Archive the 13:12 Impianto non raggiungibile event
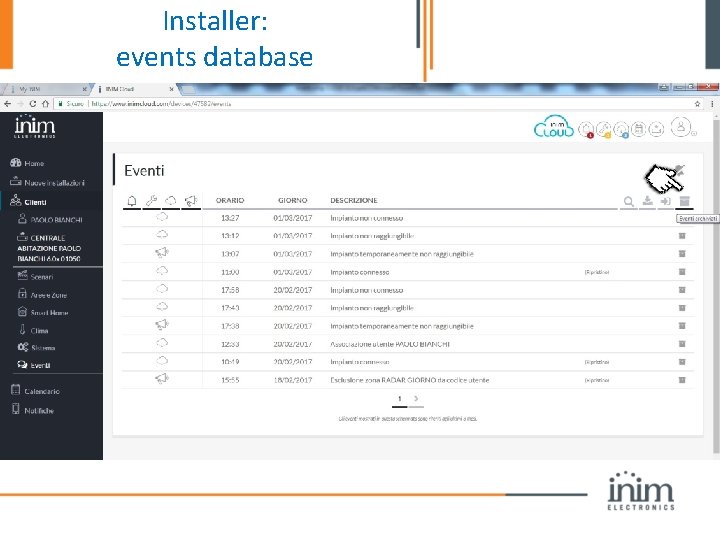720x540 pixels. pos(682,236)
